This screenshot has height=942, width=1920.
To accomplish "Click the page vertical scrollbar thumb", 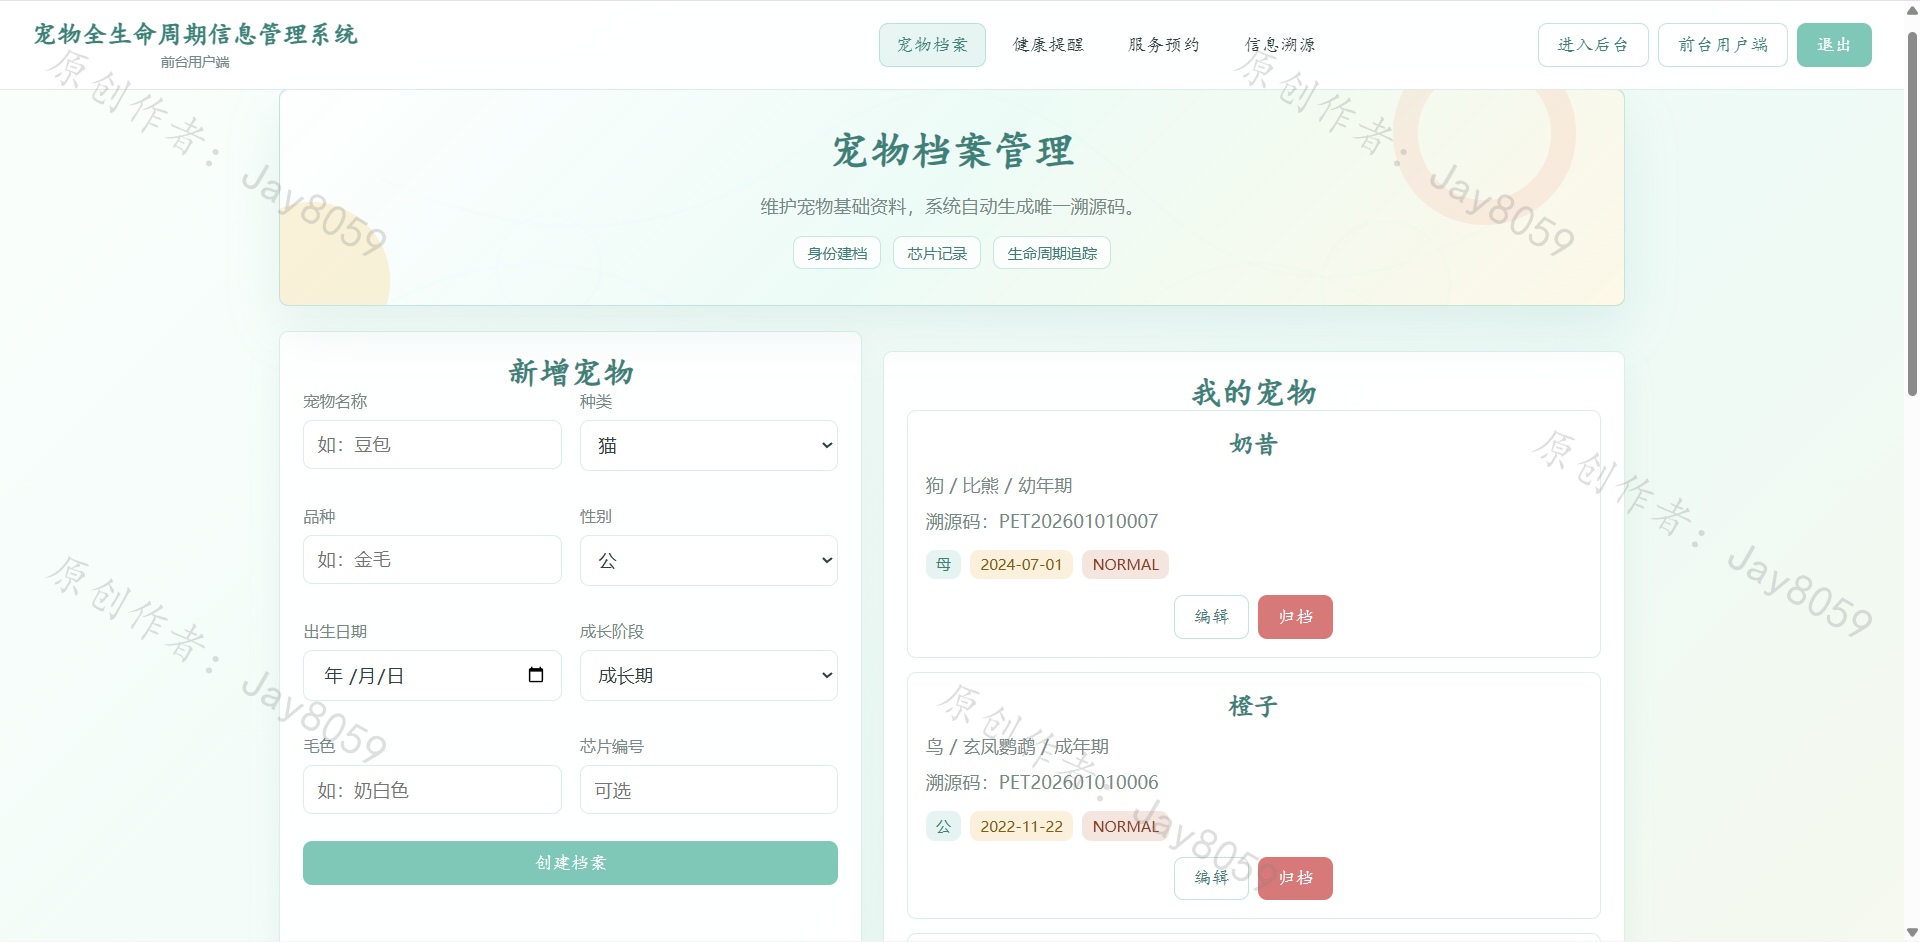I will 1912,215.
